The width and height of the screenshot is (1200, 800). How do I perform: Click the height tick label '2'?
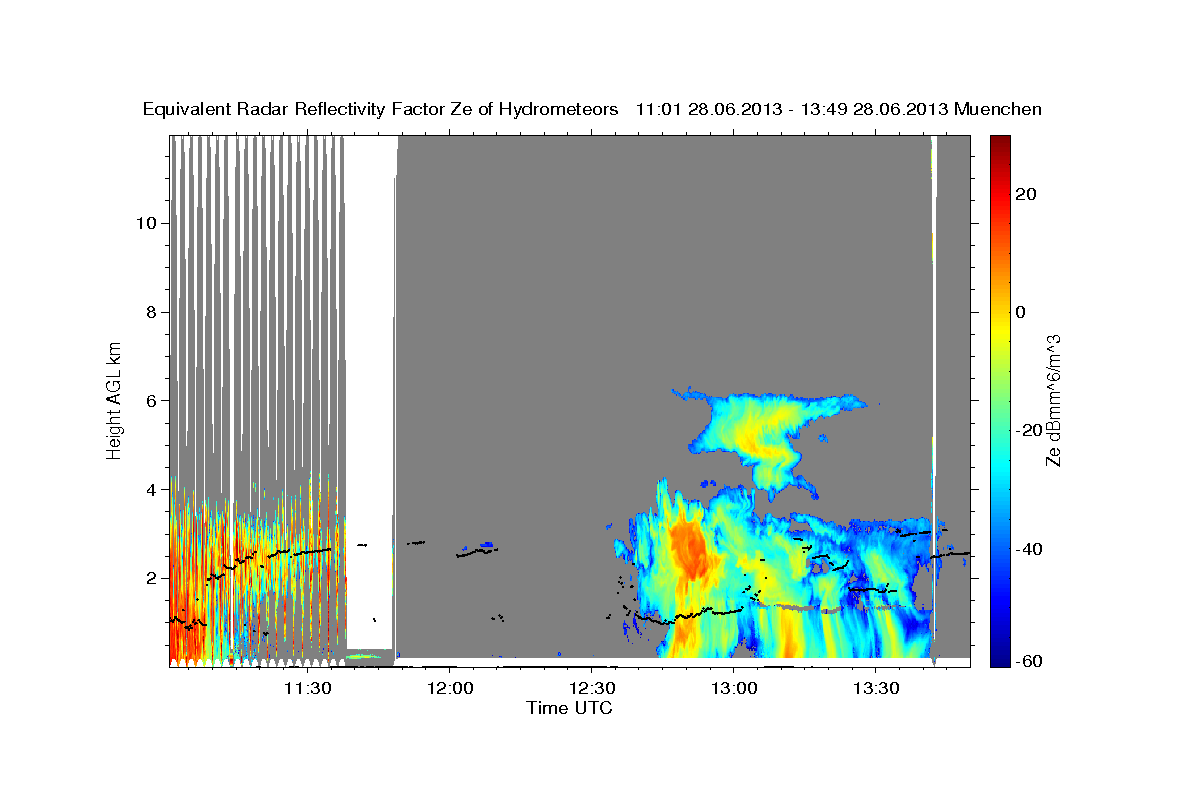point(152,578)
